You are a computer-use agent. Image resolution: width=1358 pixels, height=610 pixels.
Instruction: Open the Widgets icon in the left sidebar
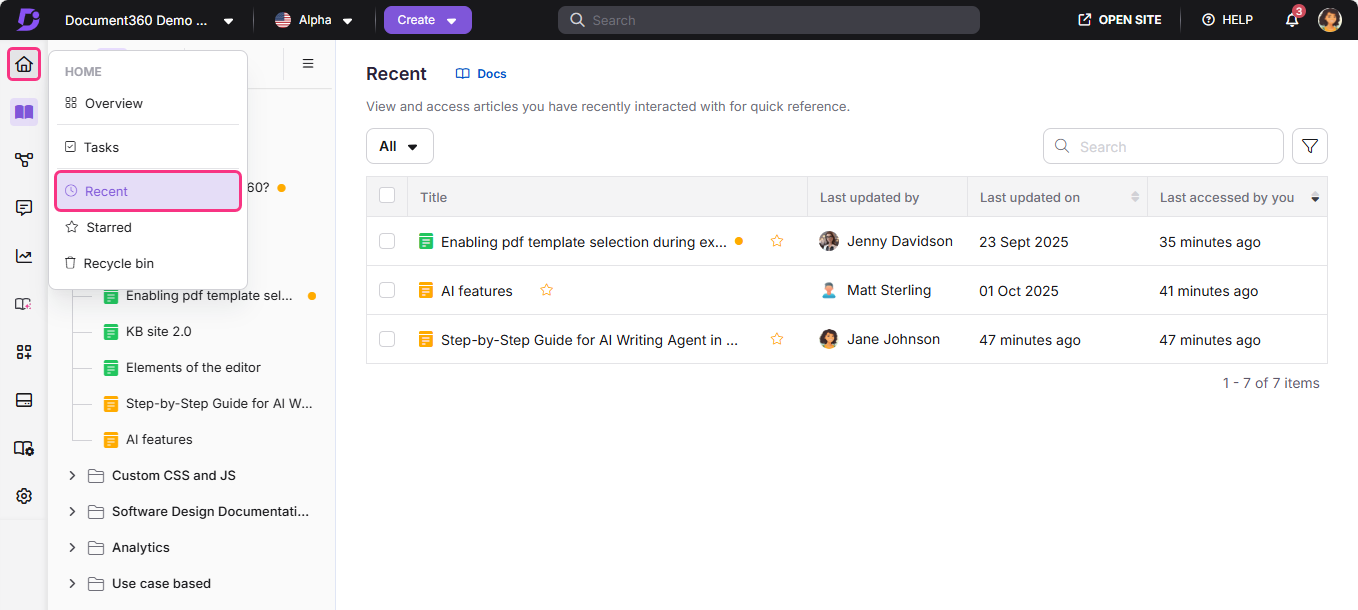(24, 351)
